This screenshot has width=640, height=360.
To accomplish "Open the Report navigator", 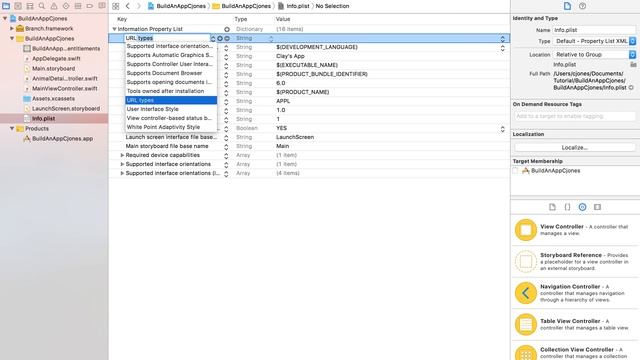I will [102, 6].
